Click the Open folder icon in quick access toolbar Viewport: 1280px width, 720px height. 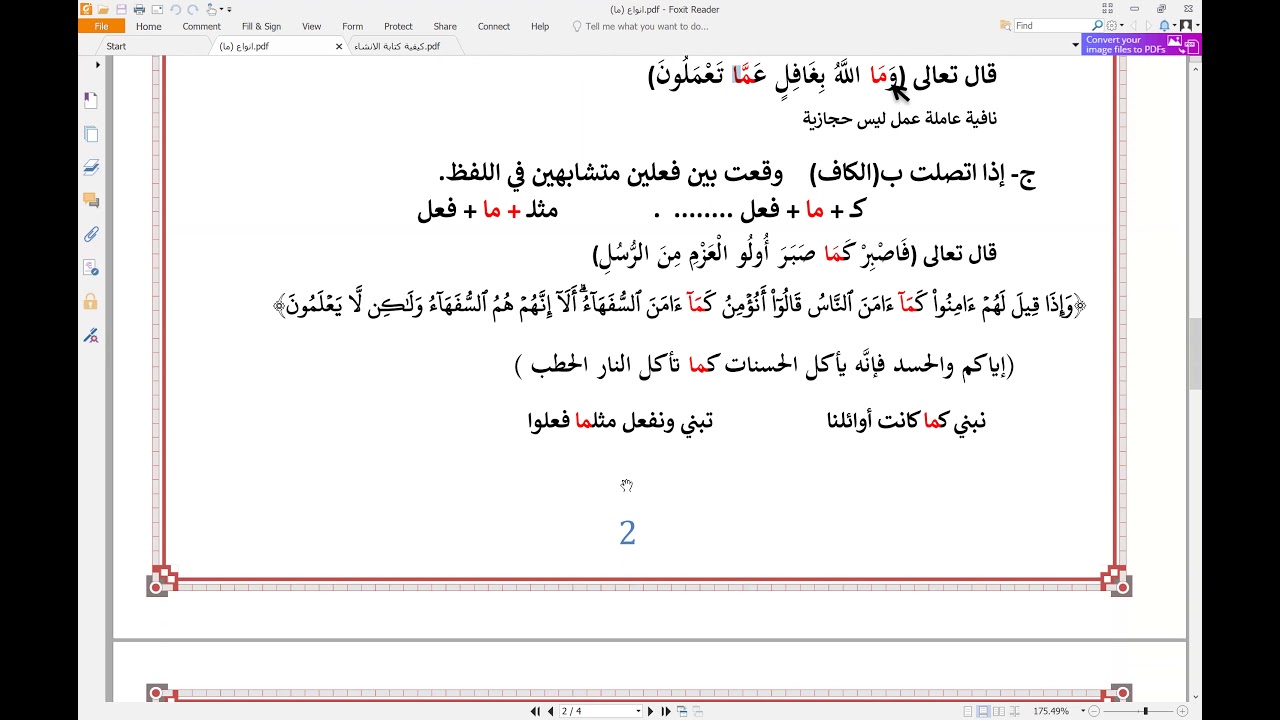[103, 9]
